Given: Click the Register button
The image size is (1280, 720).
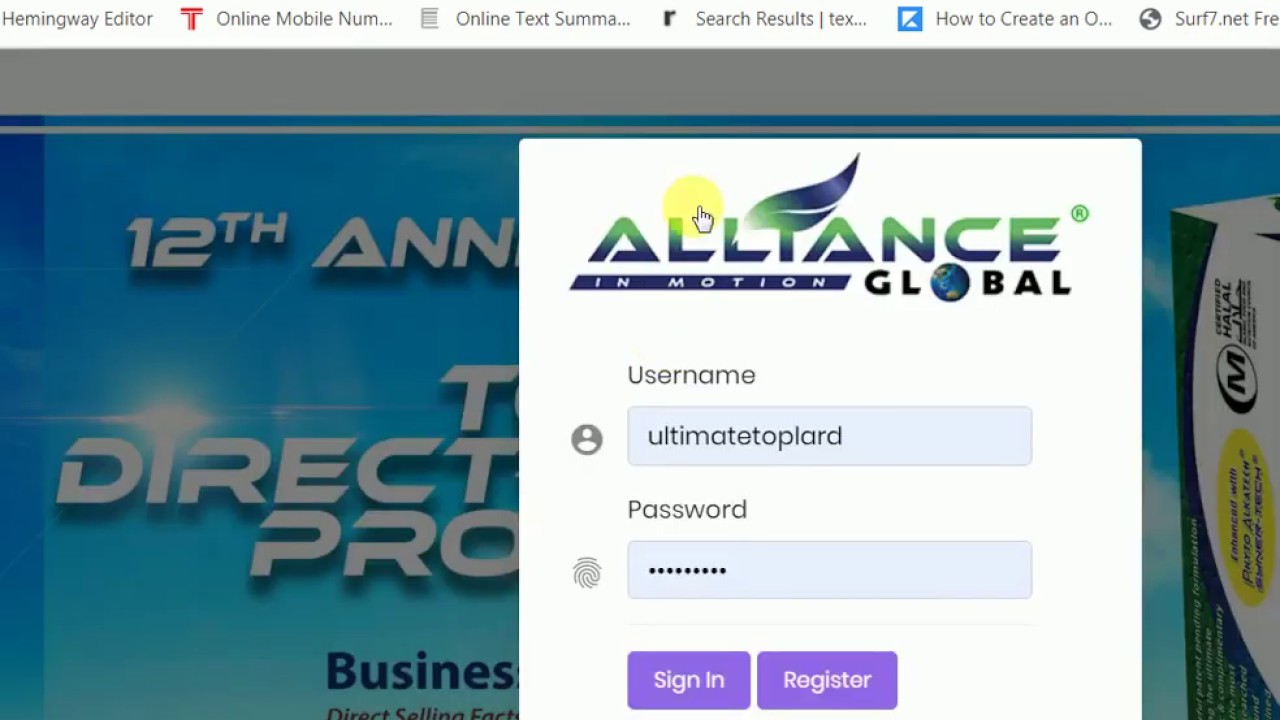Looking at the screenshot, I should pyautogui.click(x=827, y=680).
